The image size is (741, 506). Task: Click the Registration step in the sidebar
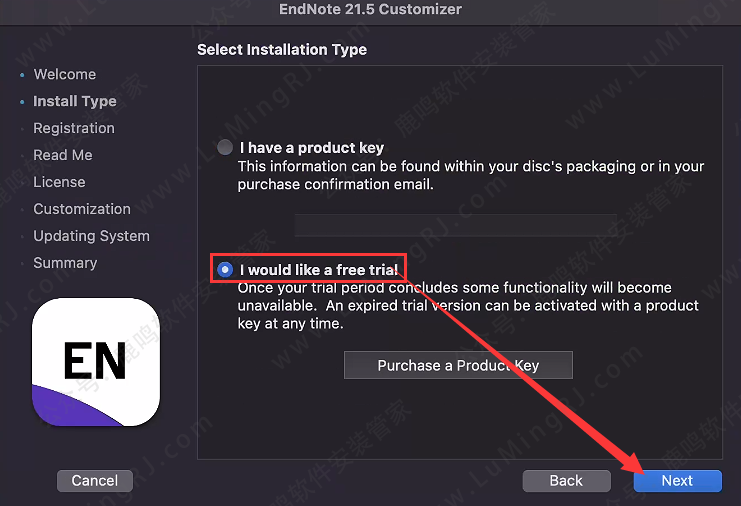pyautogui.click(x=73, y=128)
